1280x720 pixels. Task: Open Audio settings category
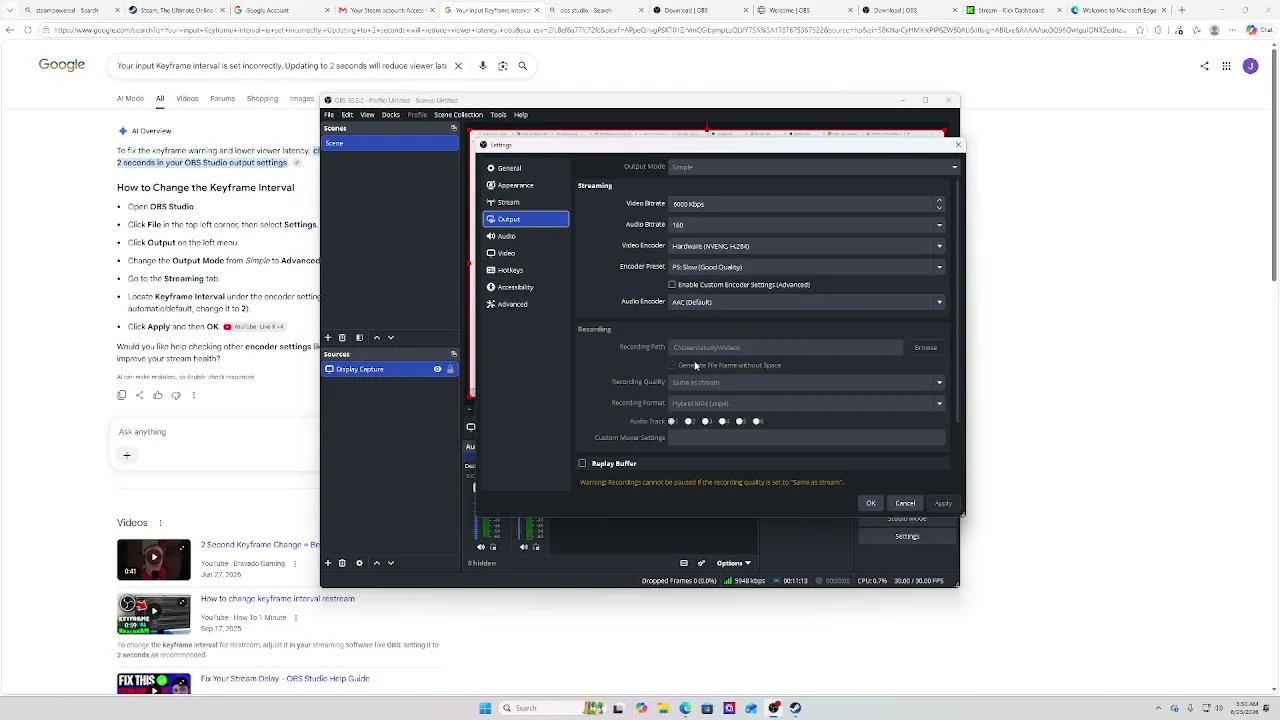525,236
